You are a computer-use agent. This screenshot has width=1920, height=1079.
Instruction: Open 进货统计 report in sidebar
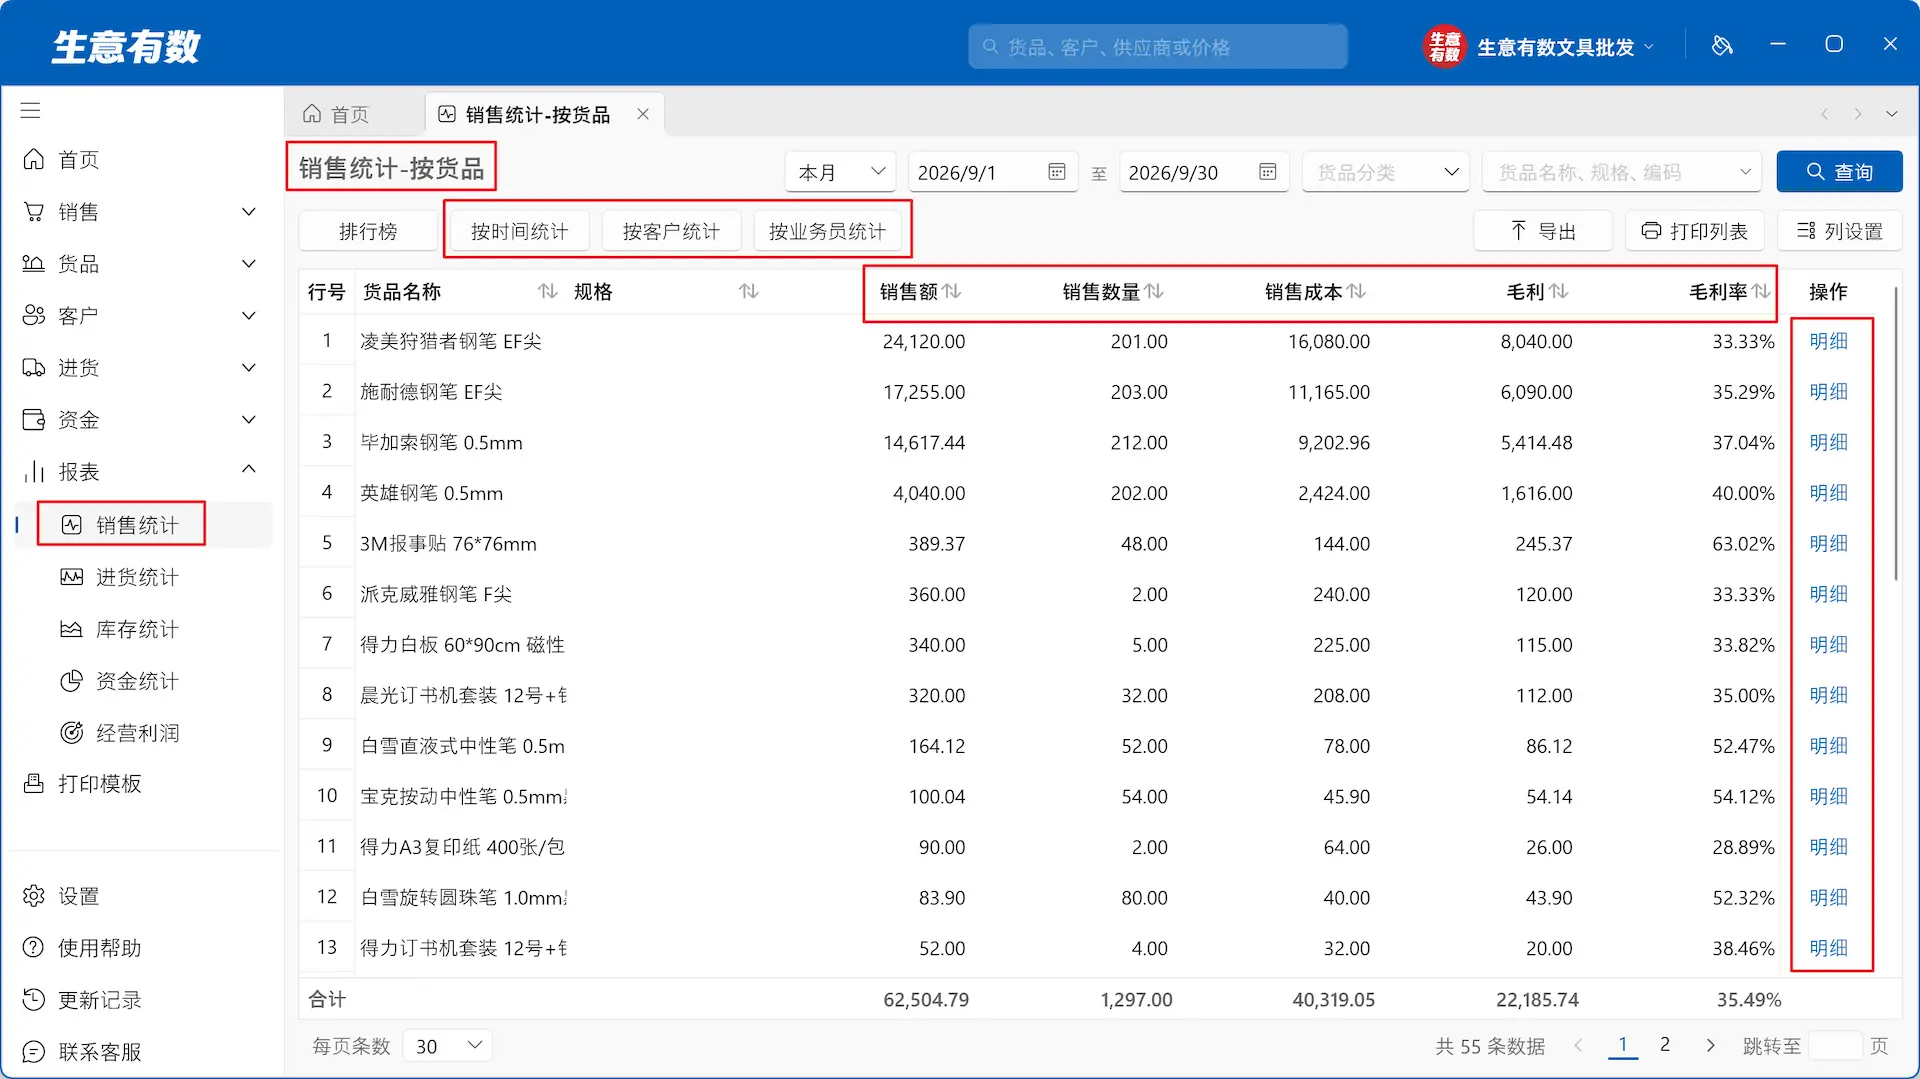[137, 577]
